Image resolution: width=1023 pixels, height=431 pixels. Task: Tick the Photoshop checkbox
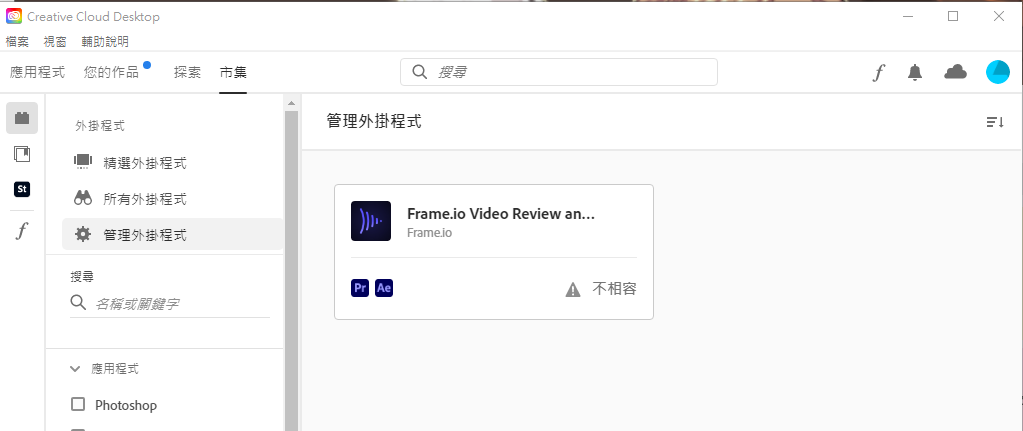(78, 405)
